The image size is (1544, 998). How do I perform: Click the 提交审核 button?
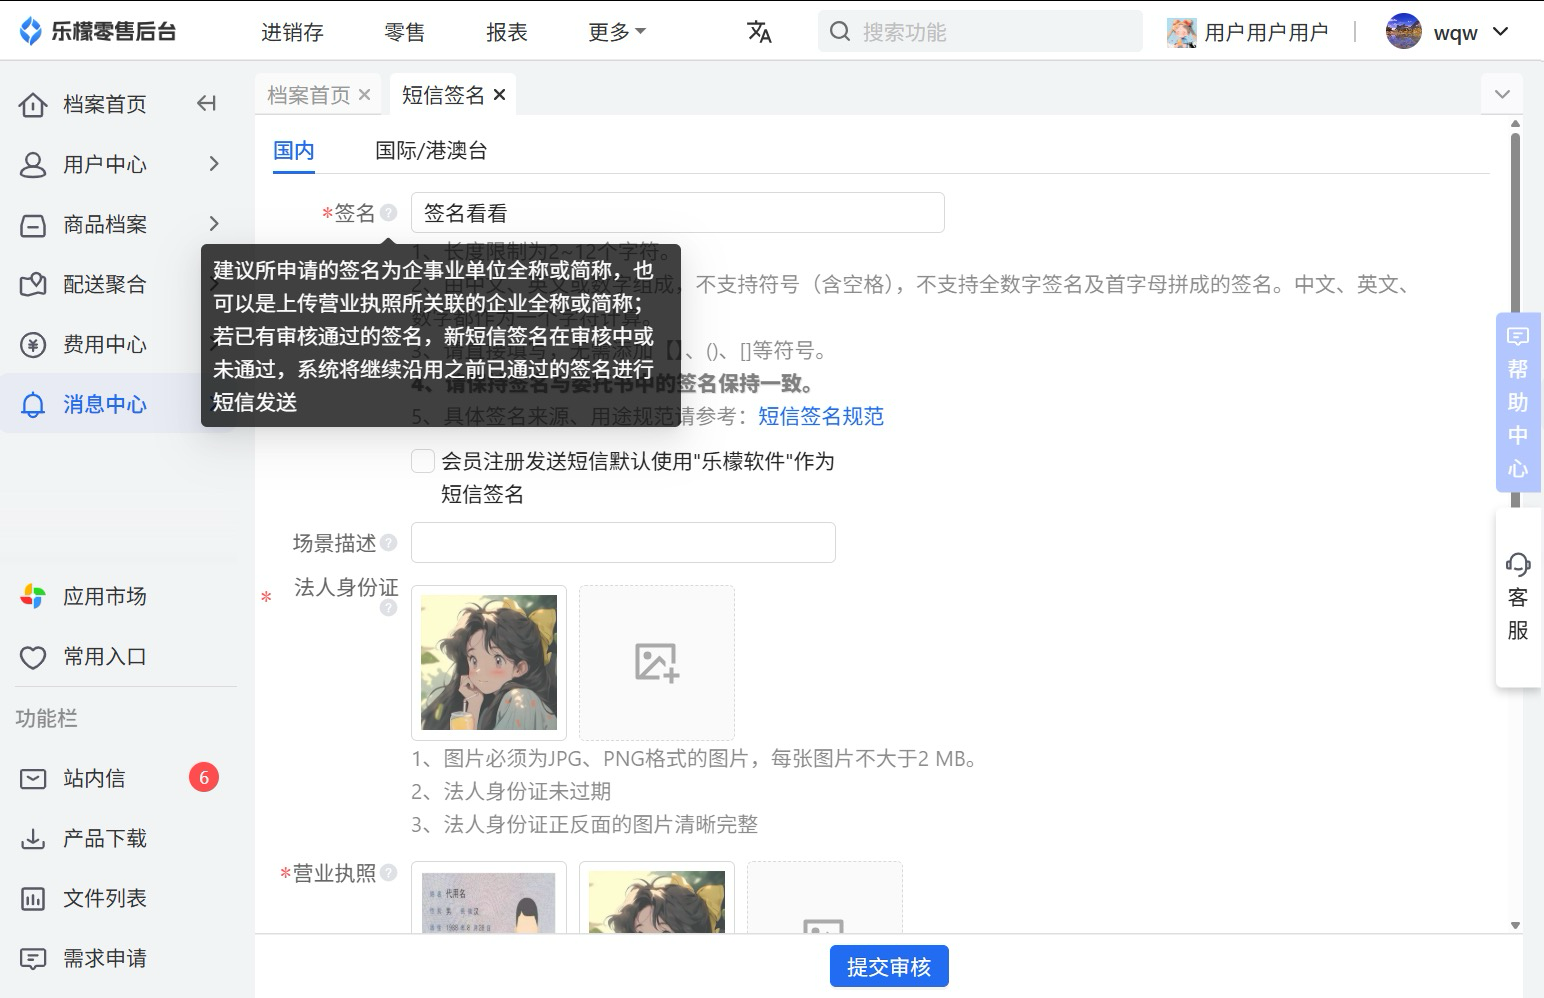point(889,967)
